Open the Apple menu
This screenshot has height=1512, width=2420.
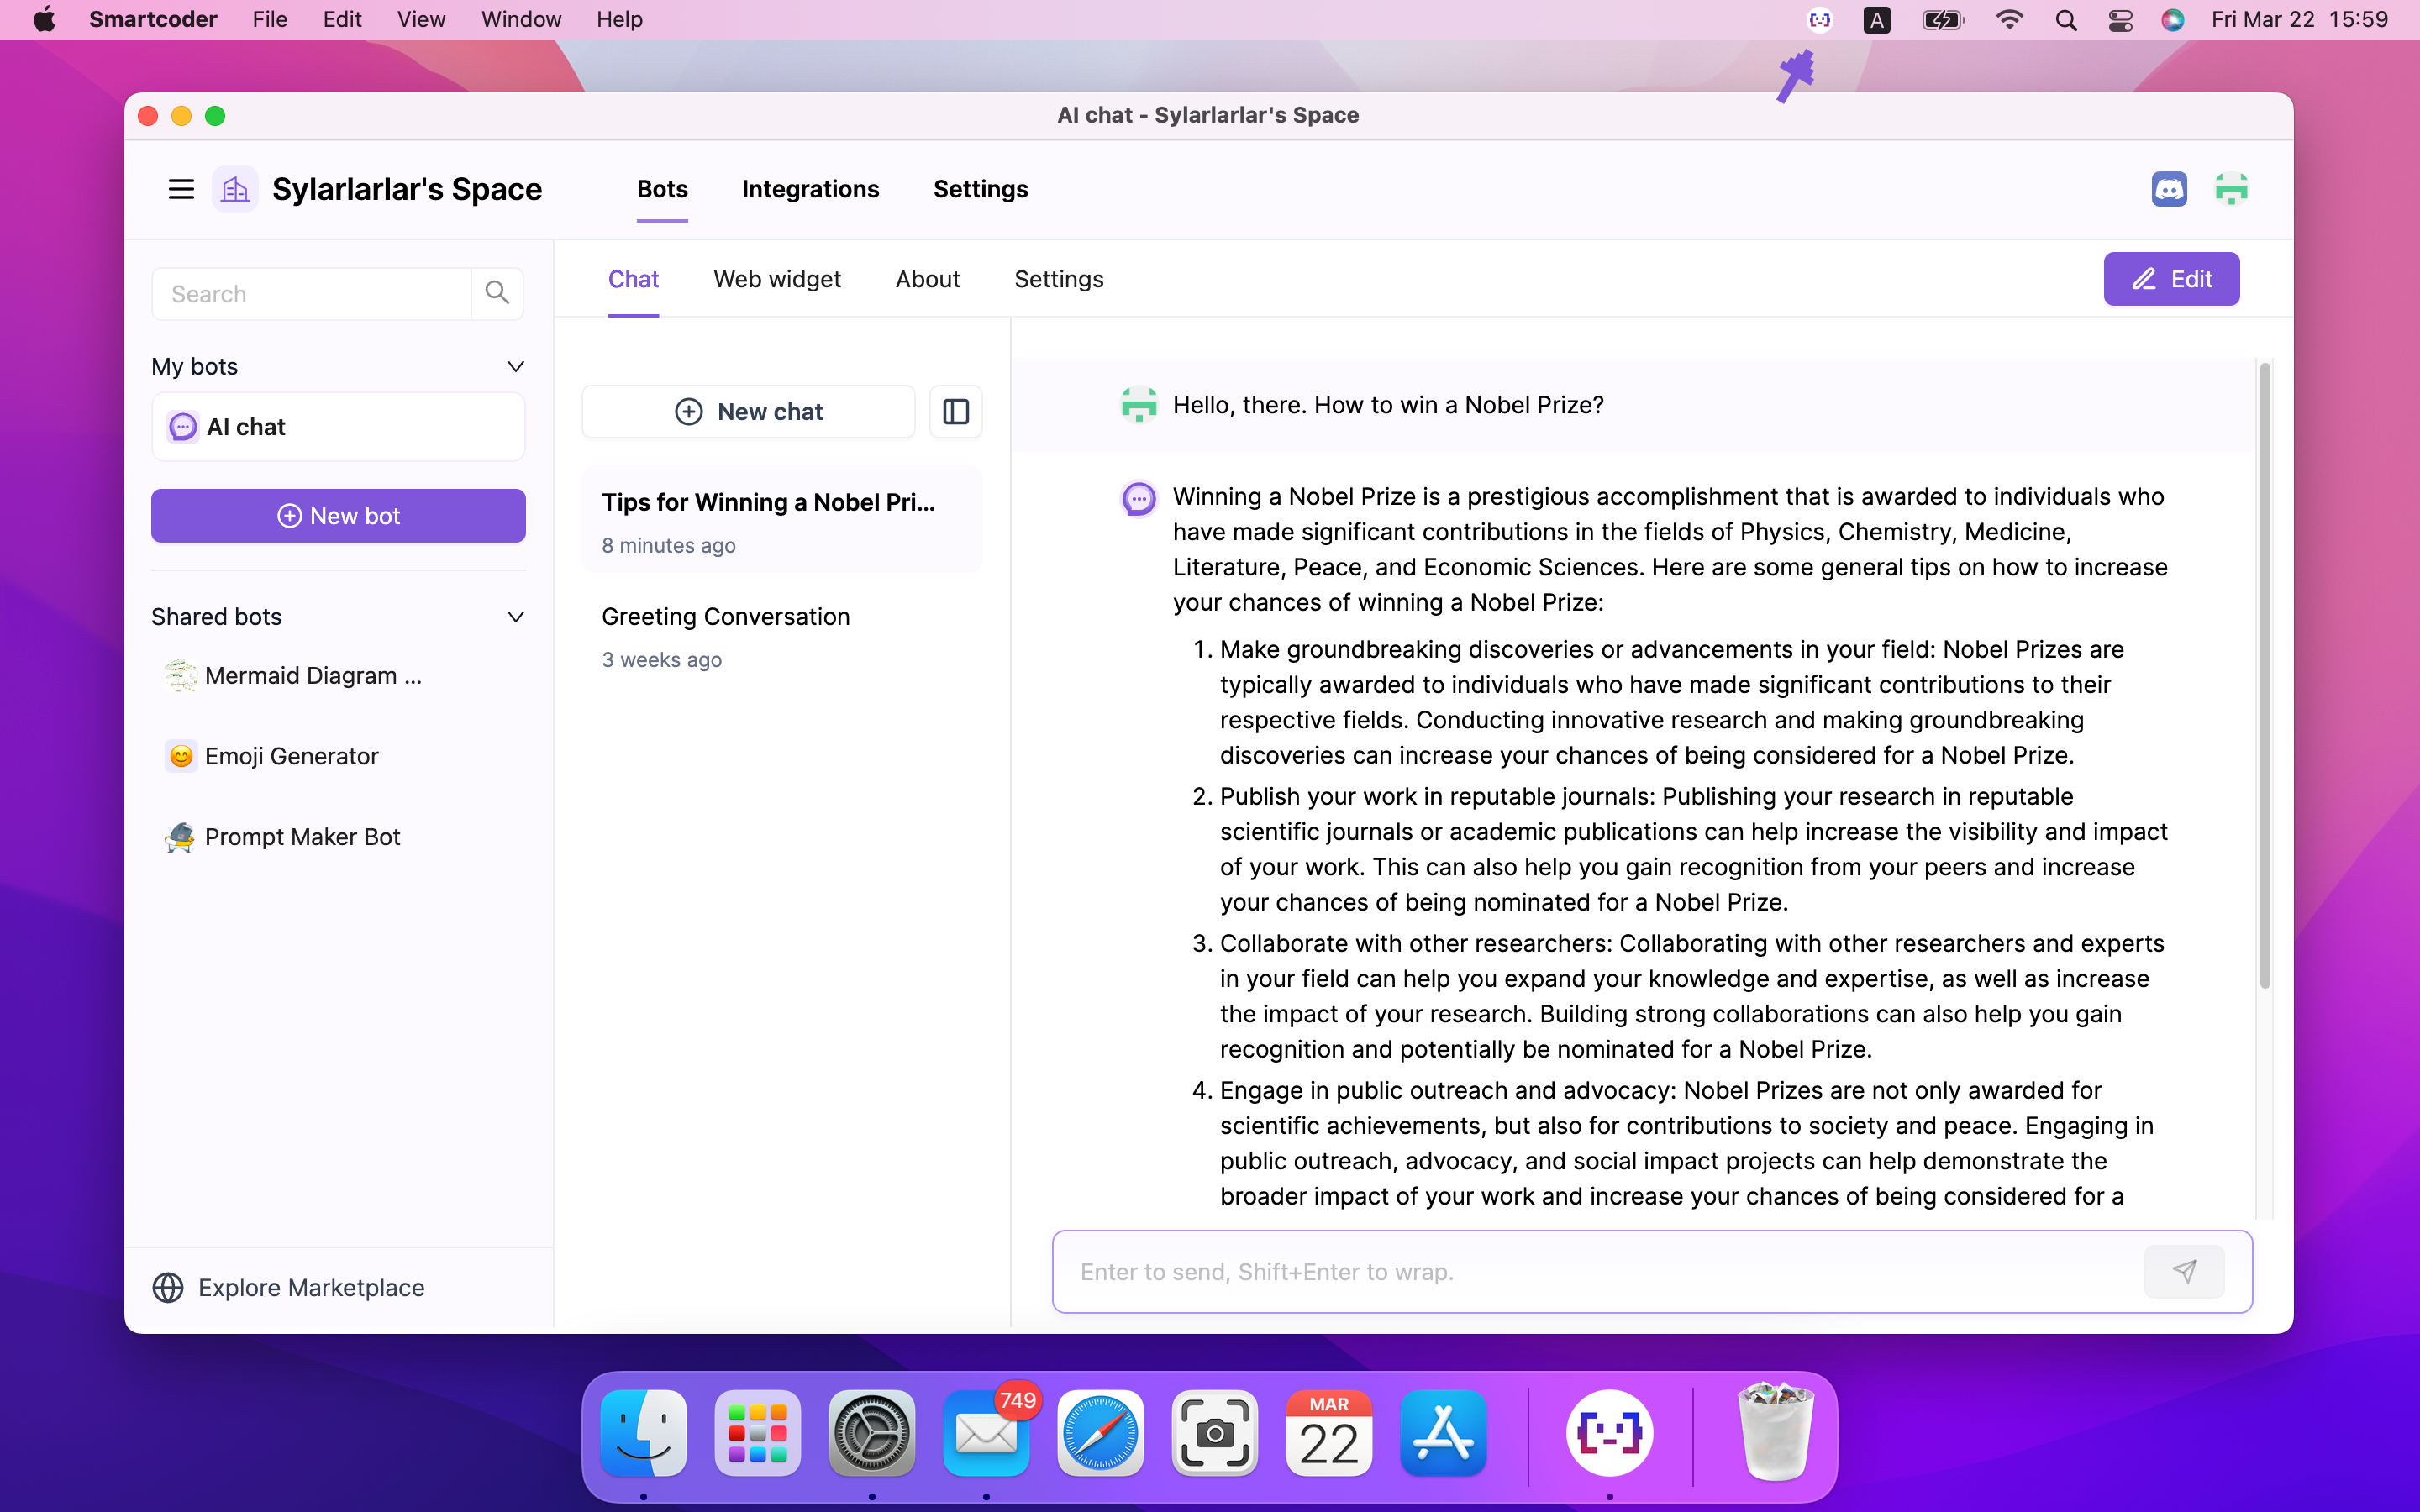(x=44, y=19)
